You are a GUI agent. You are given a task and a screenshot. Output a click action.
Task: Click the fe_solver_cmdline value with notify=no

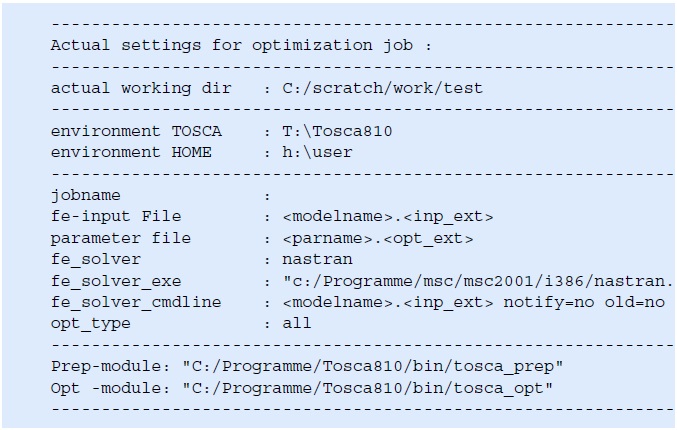pyautogui.click(x=474, y=302)
